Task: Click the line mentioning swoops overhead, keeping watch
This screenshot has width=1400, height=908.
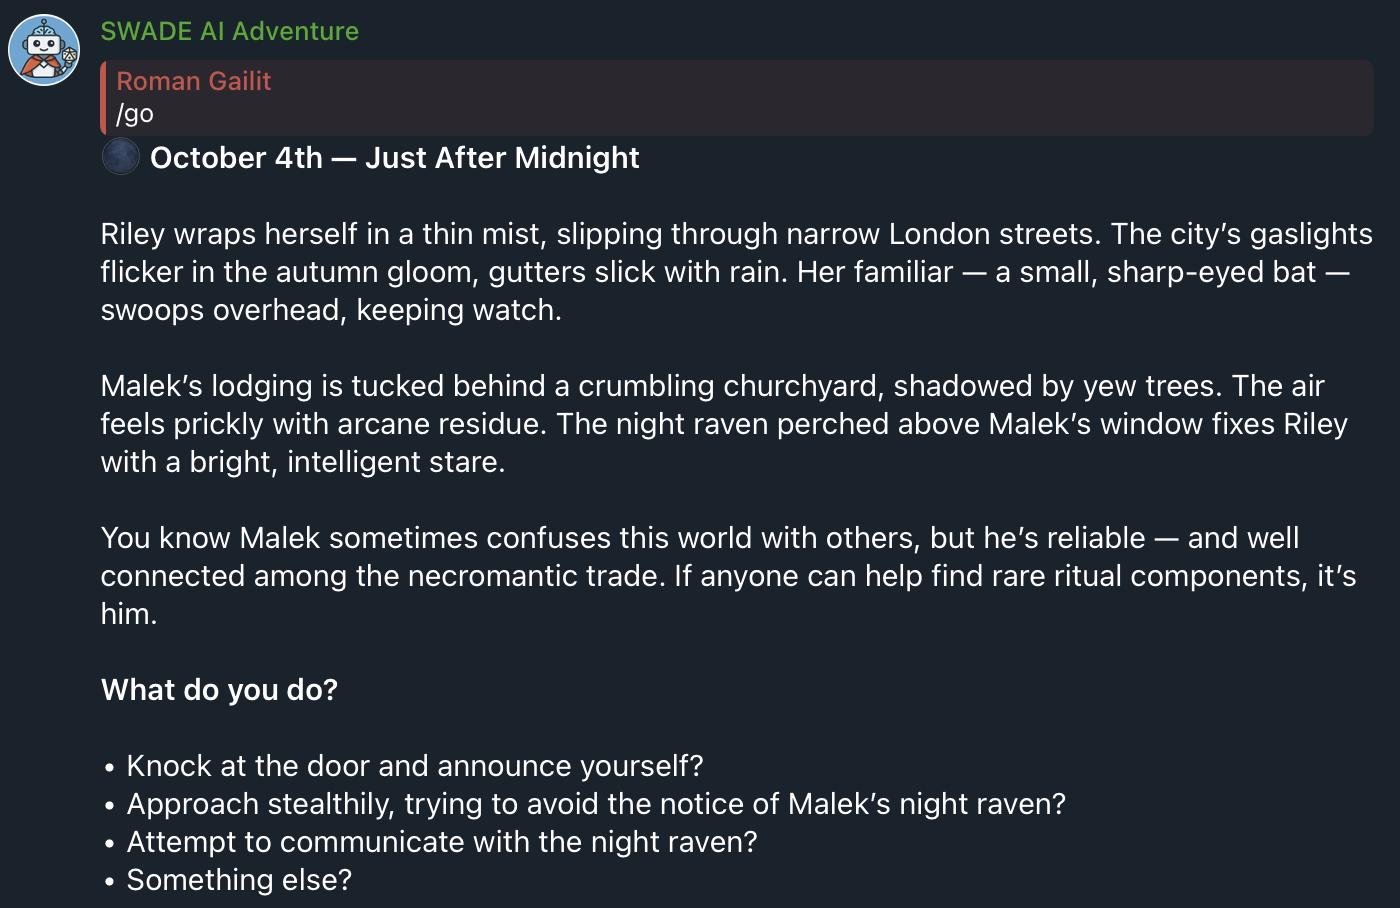Action: point(331,310)
